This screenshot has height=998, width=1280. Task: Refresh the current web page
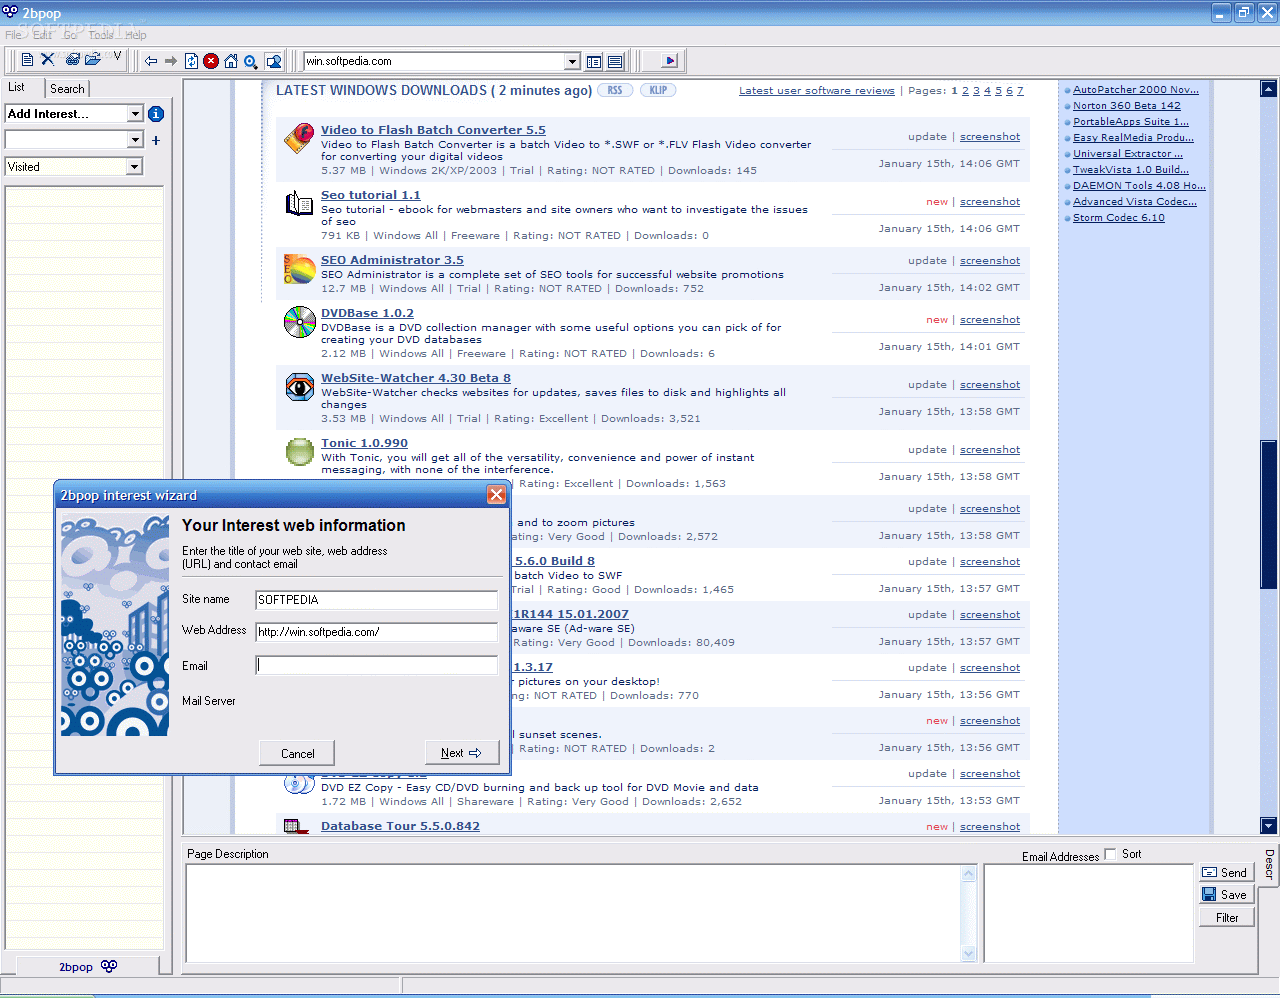tap(191, 61)
